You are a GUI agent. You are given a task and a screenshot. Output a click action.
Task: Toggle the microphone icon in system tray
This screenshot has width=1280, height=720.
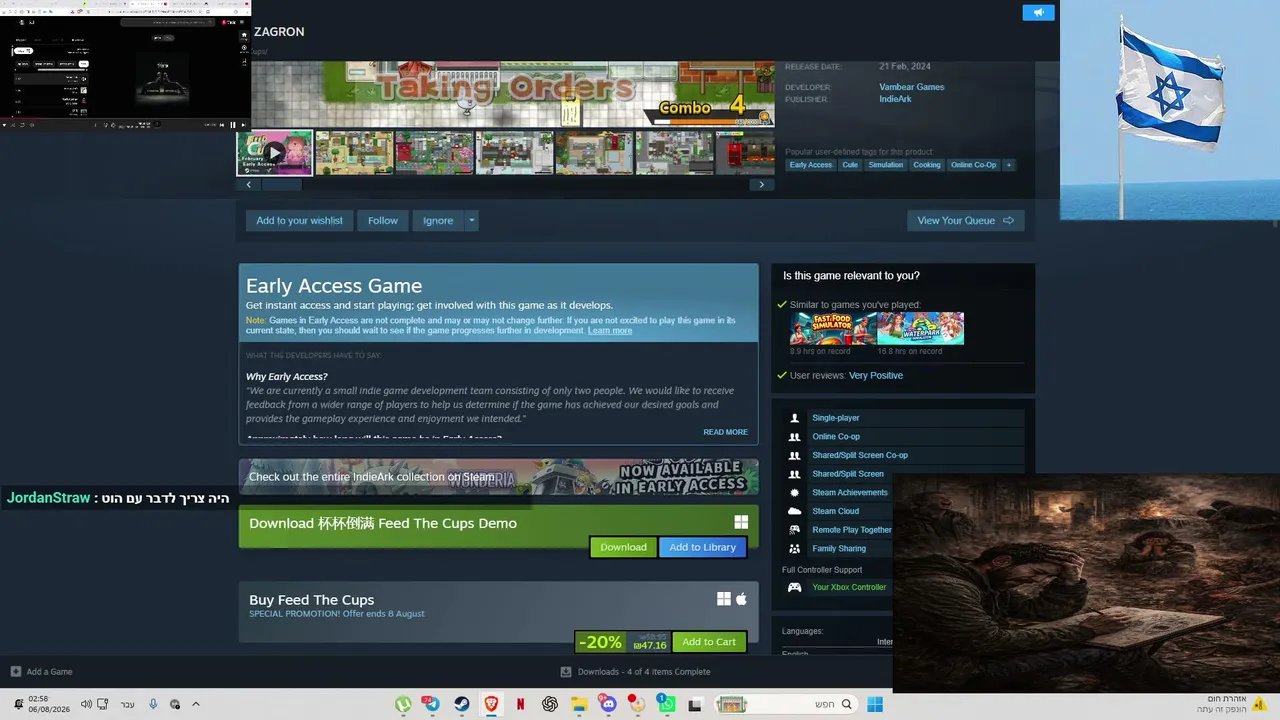point(153,704)
